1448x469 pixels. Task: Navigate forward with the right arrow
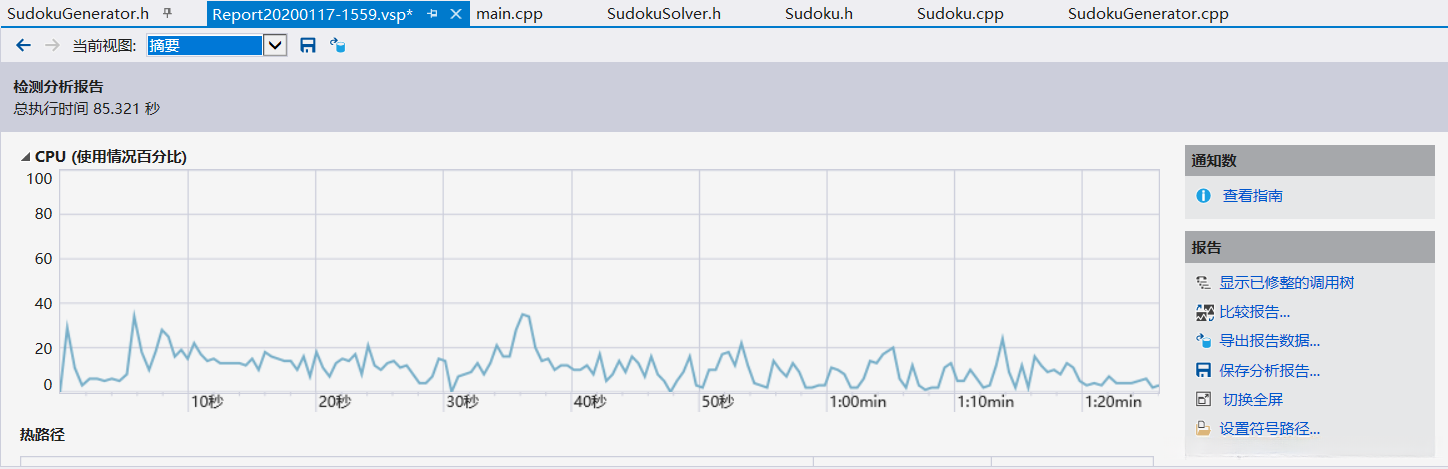[x=52, y=45]
